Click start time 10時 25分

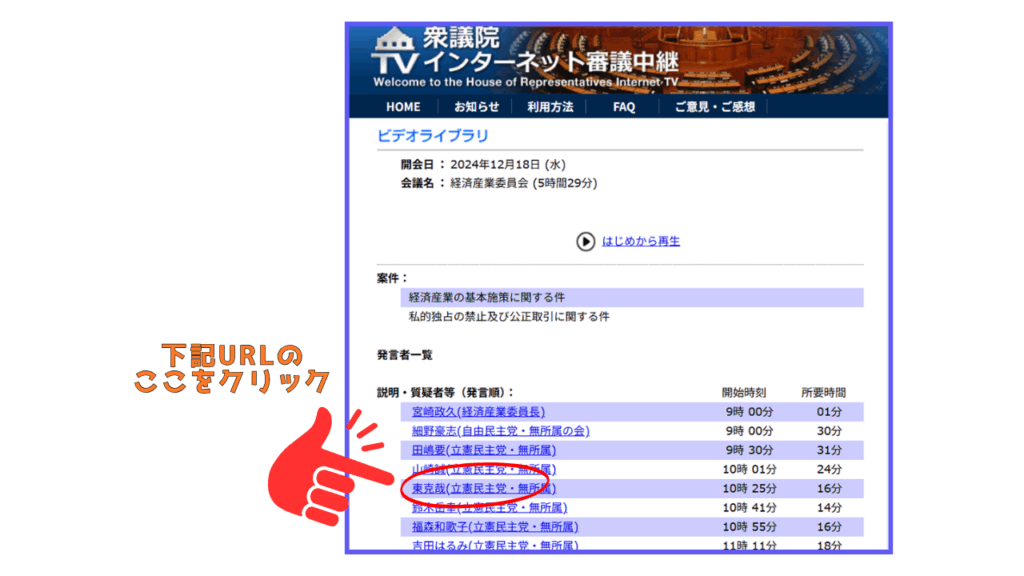tap(750, 488)
